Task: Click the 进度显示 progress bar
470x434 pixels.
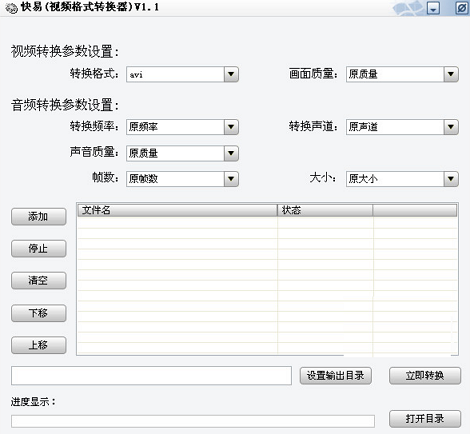Action: (193, 421)
